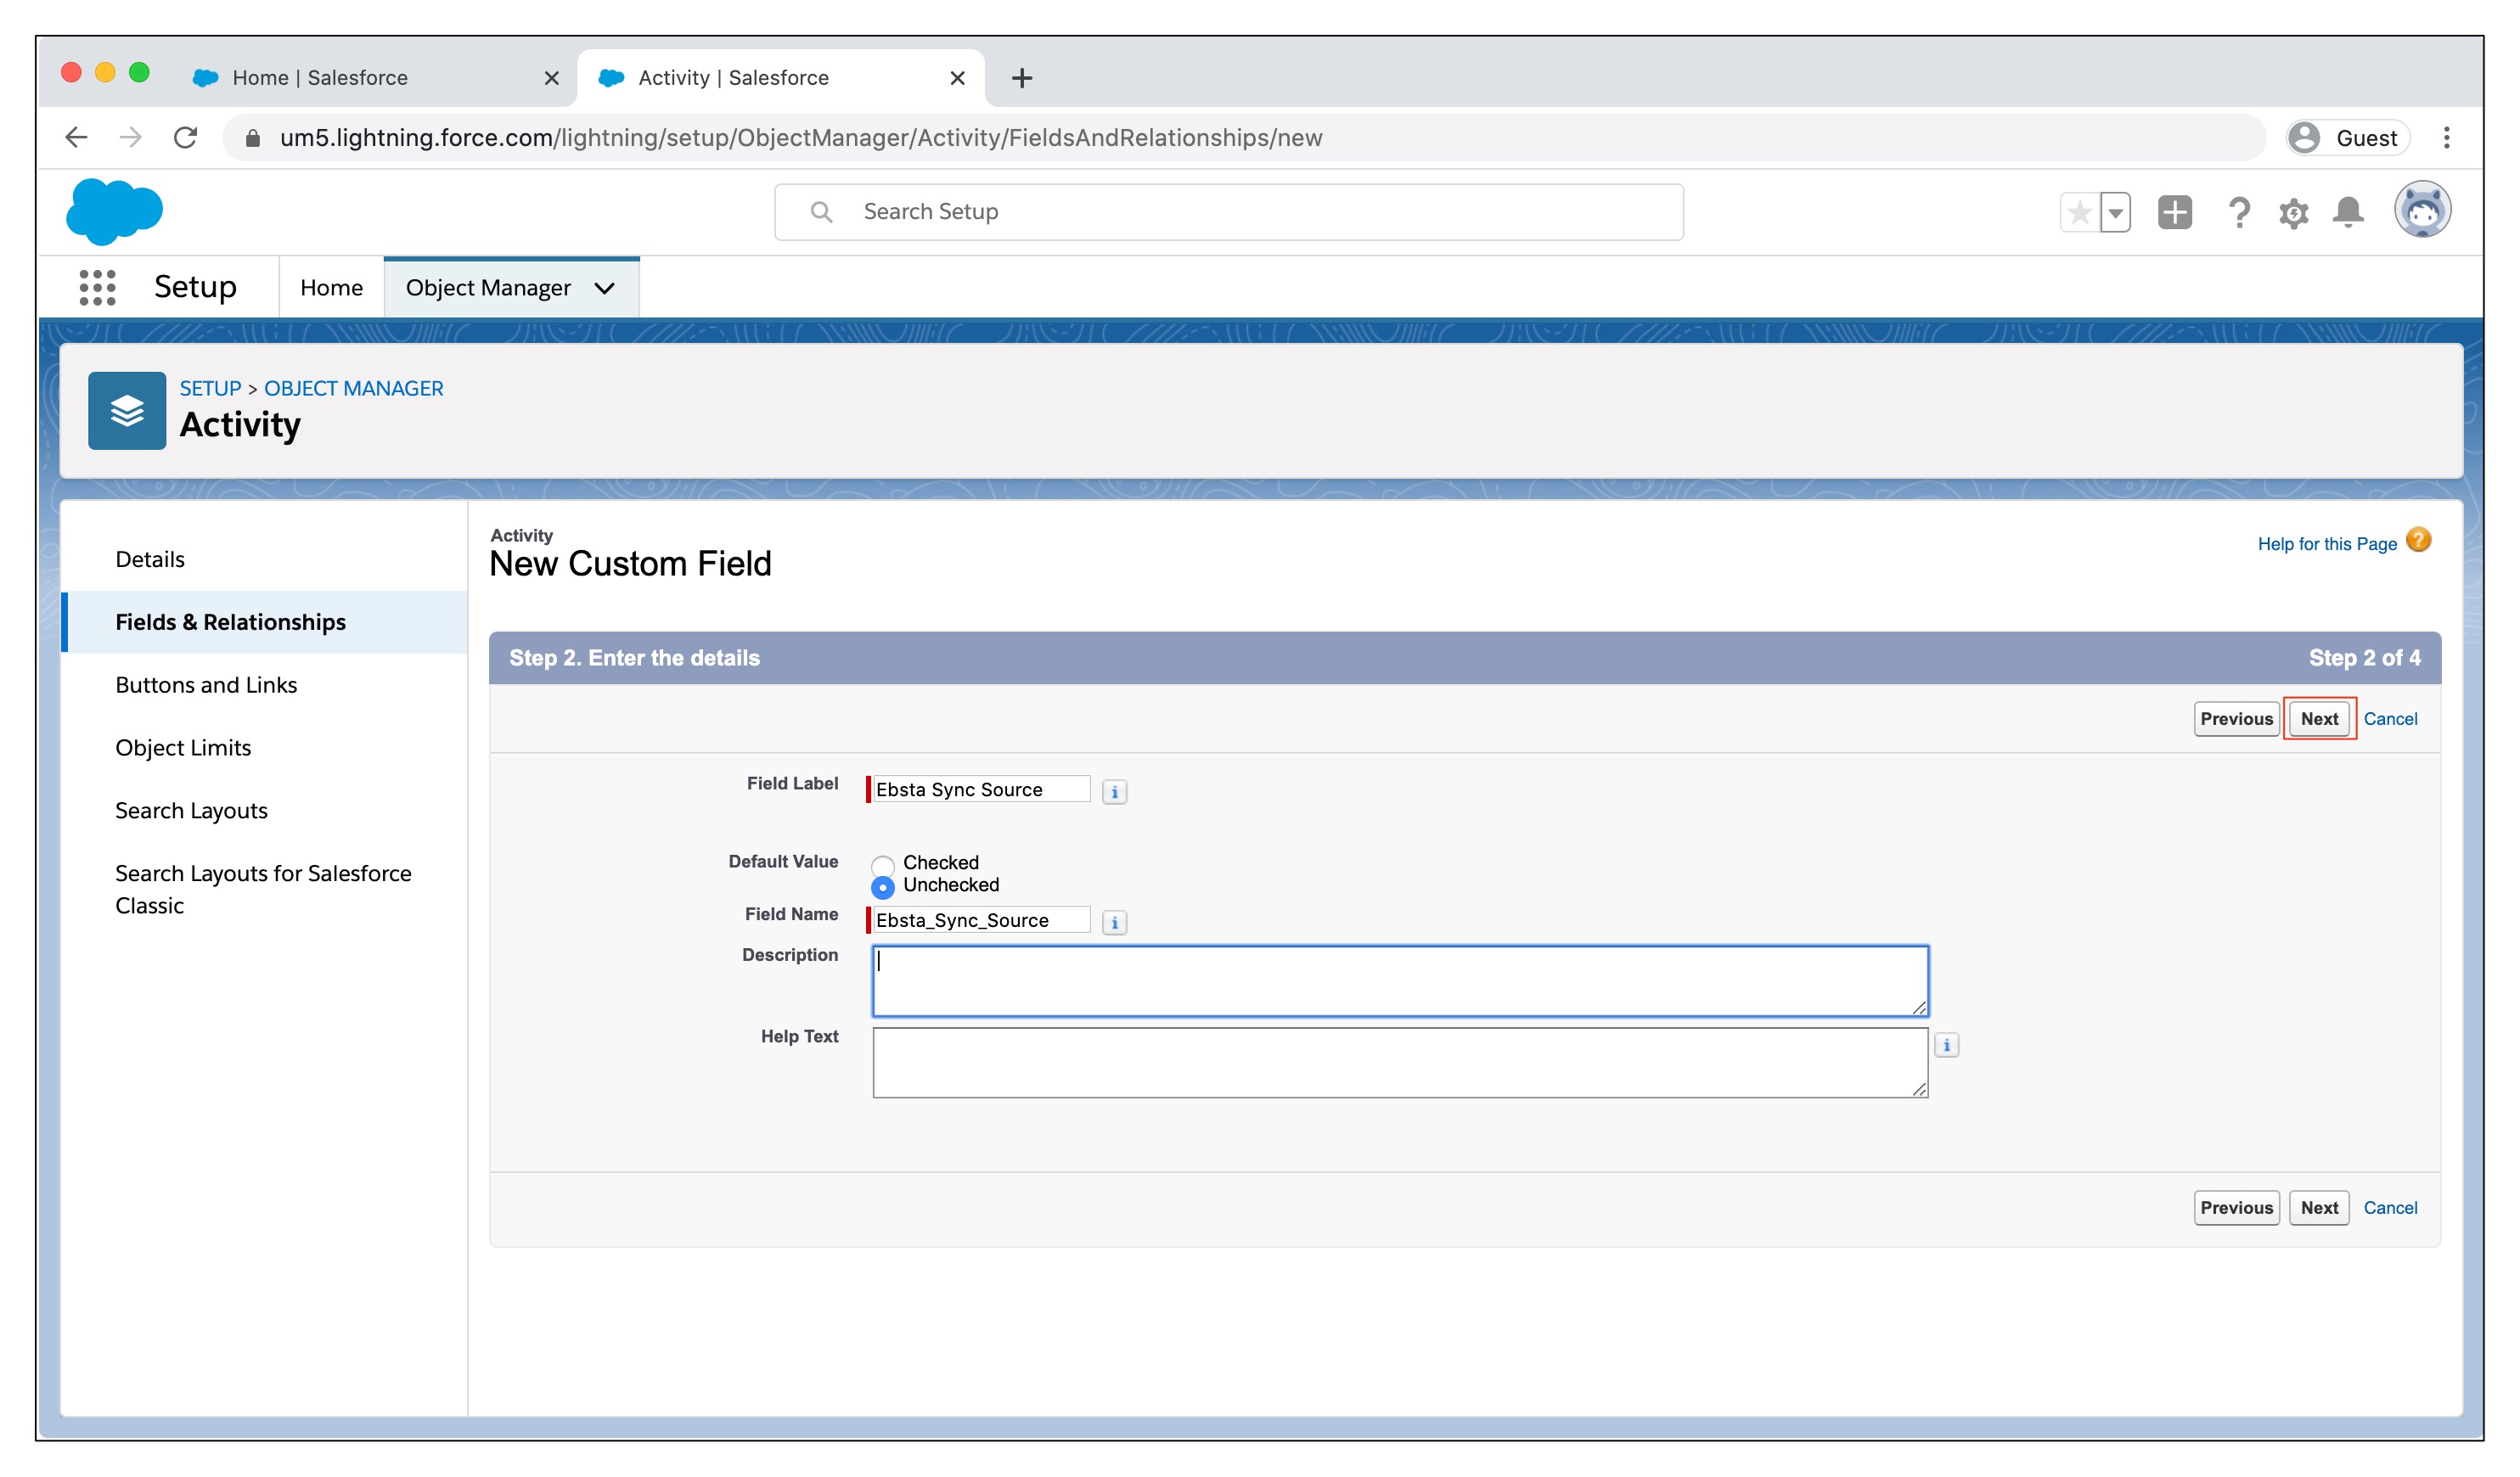Open the App Launcher grid icon
The image size is (2520, 1477).
[97, 288]
